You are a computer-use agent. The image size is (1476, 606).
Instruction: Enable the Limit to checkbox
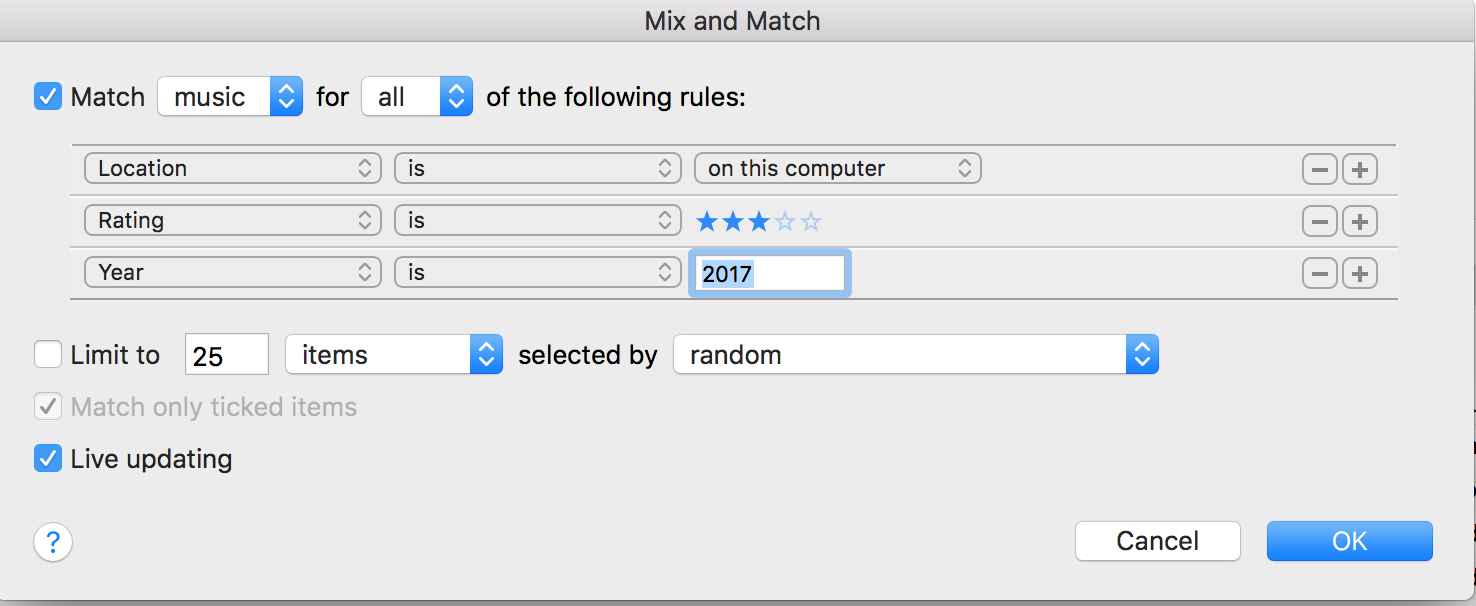48,355
